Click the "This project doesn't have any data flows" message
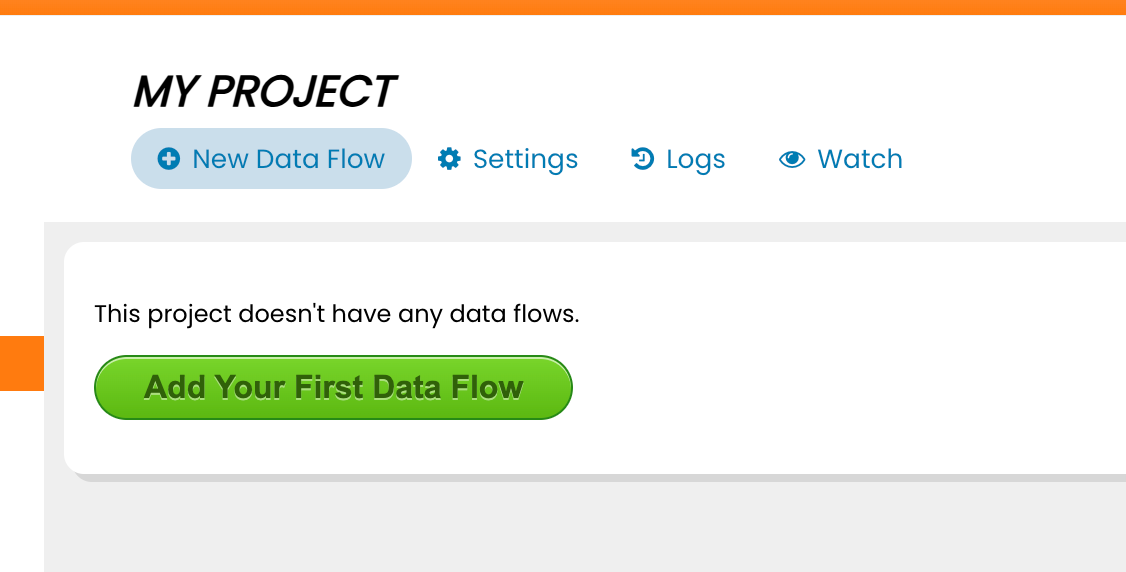This screenshot has height=572, width=1126. click(337, 314)
